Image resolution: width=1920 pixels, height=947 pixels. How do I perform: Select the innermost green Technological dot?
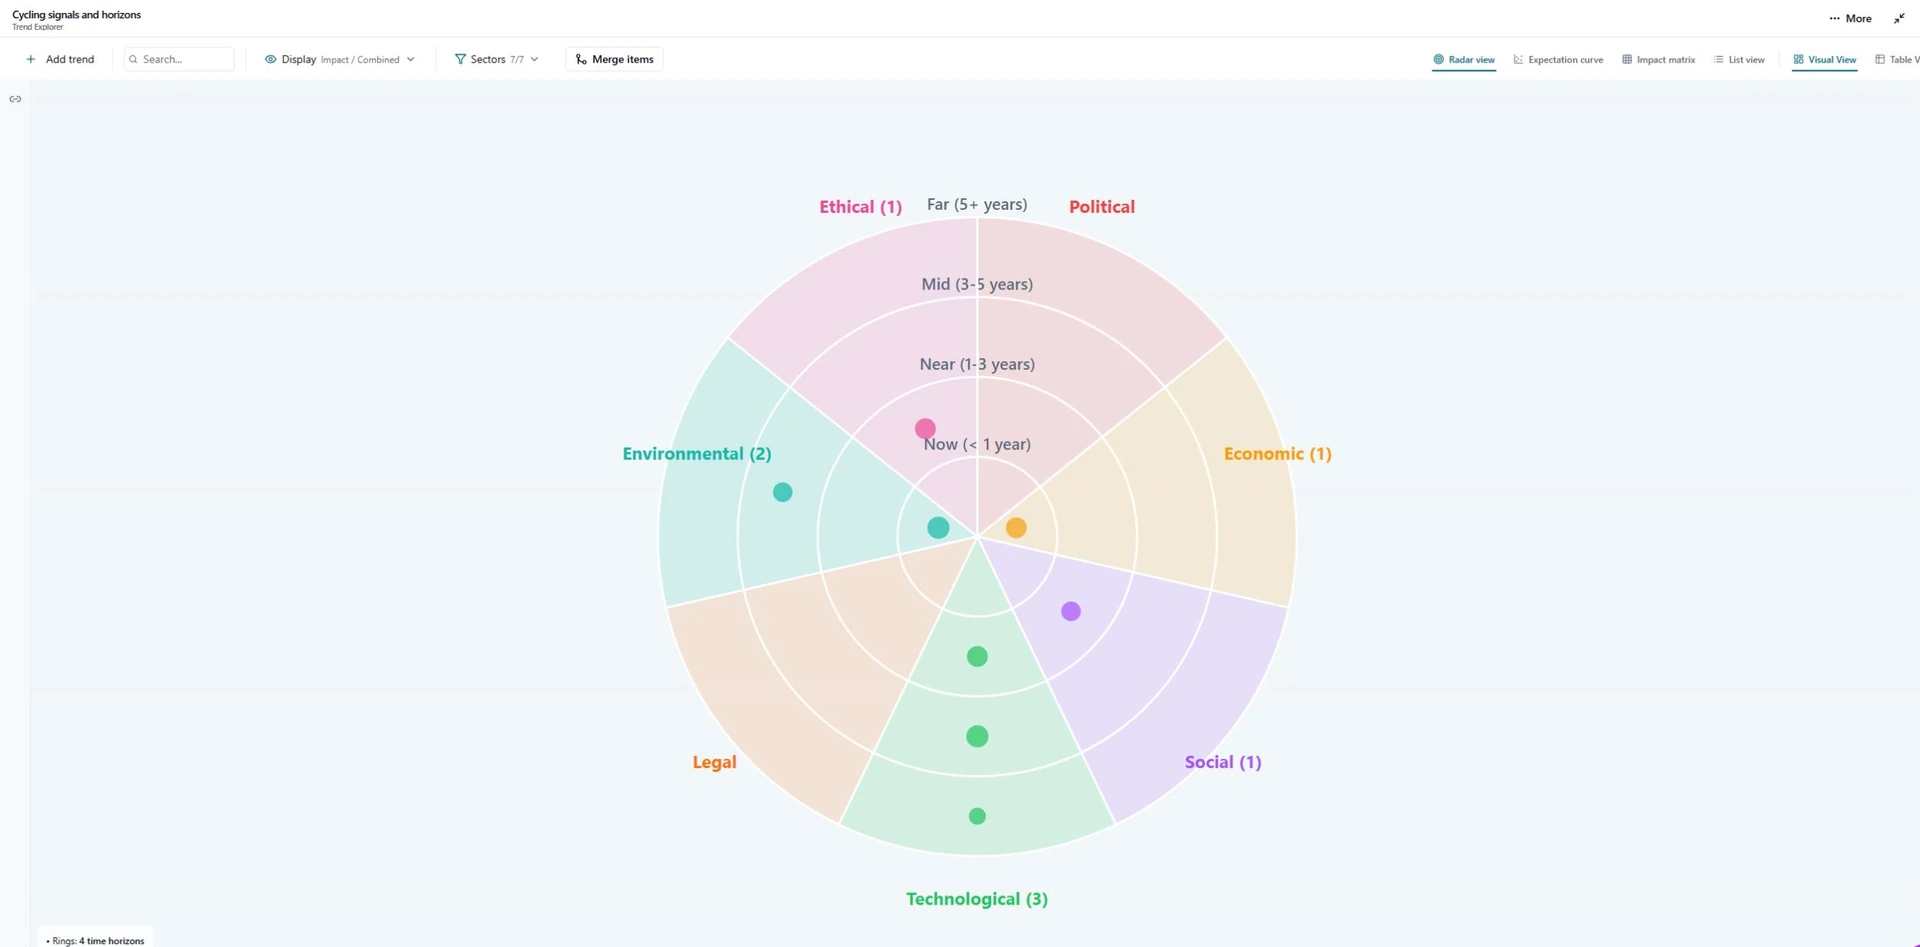[x=978, y=657]
